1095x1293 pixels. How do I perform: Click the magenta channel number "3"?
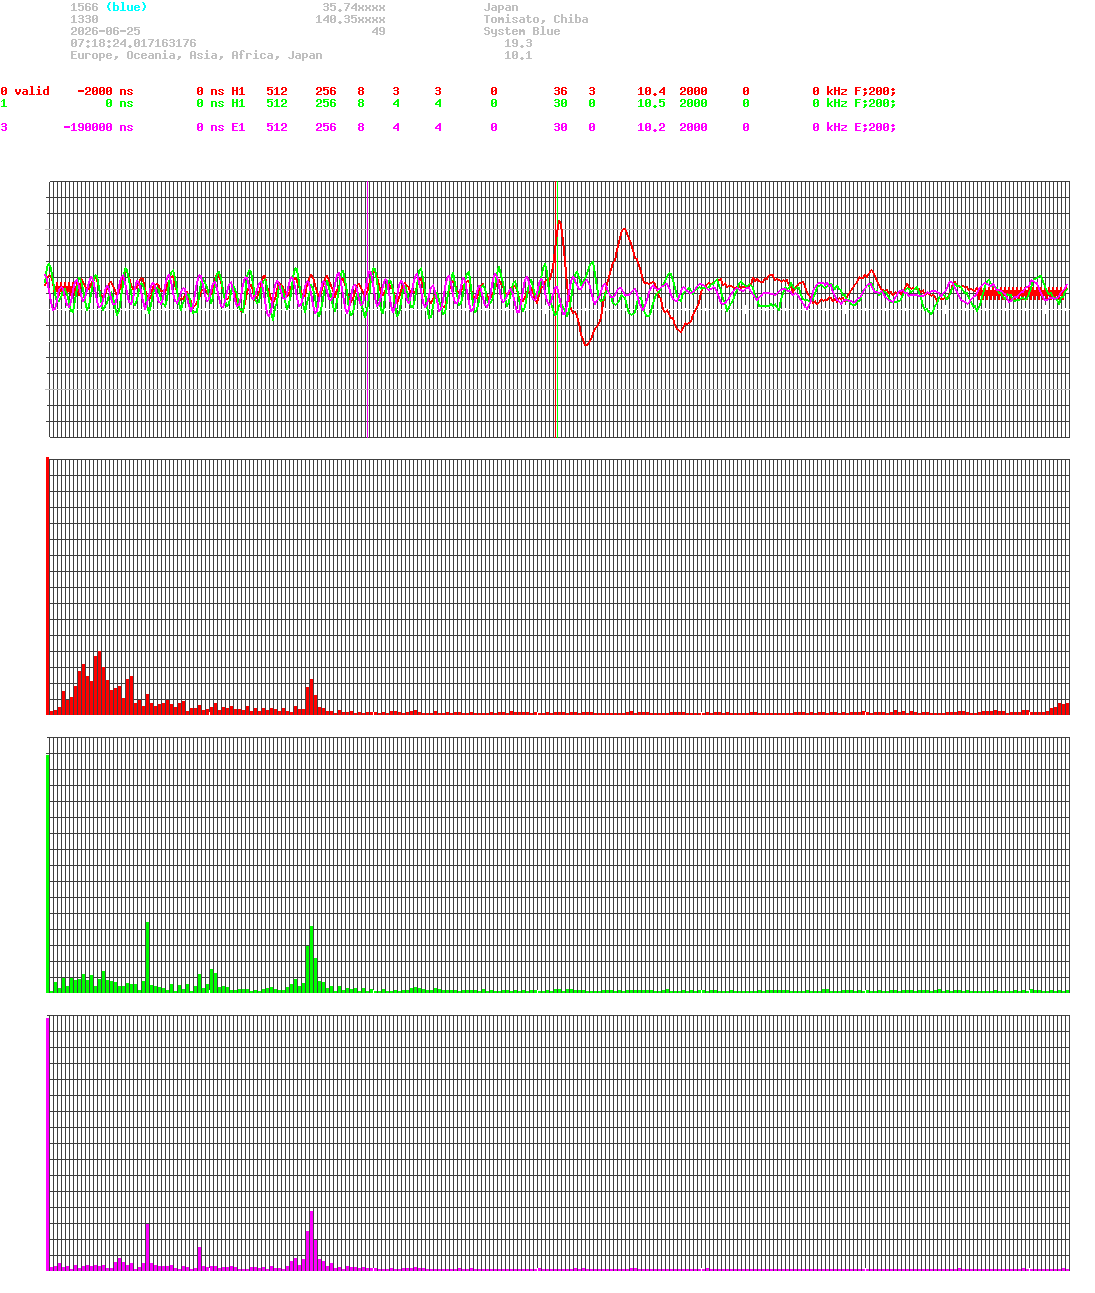click(4, 127)
